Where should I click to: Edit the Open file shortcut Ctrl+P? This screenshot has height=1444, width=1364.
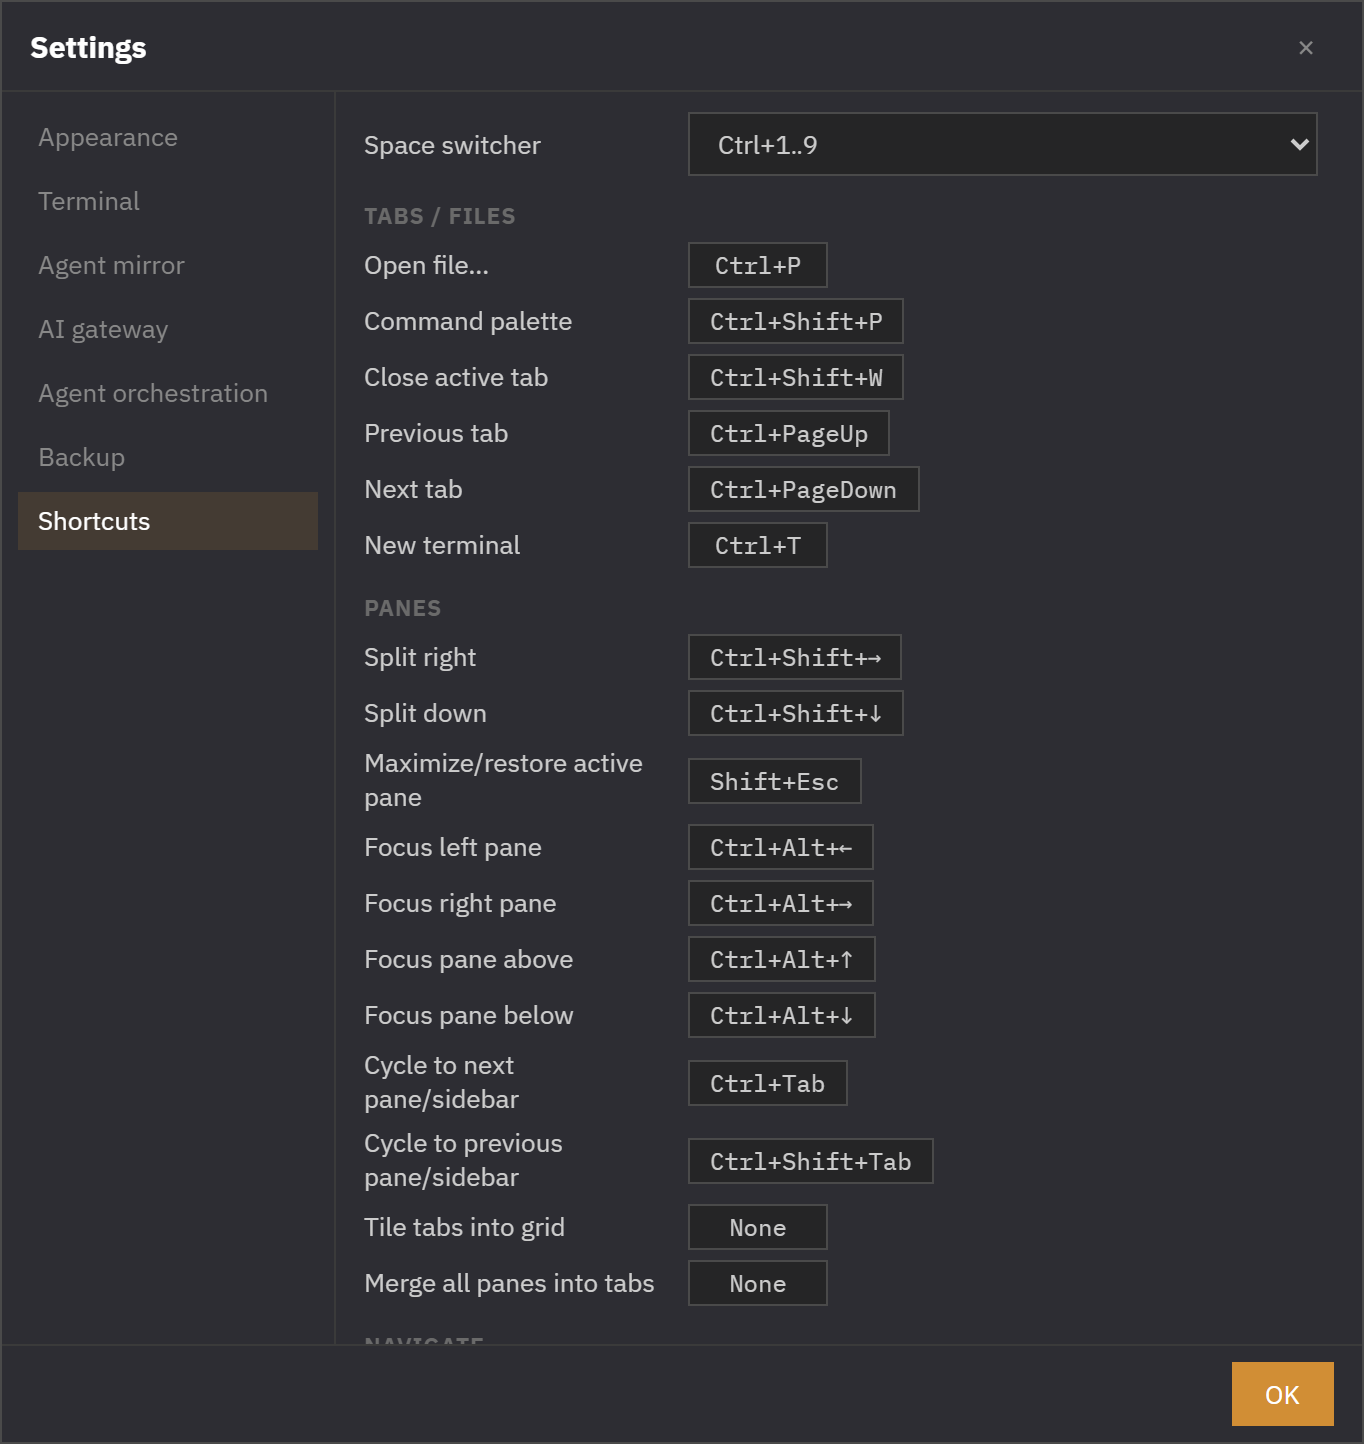tap(757, 265)
